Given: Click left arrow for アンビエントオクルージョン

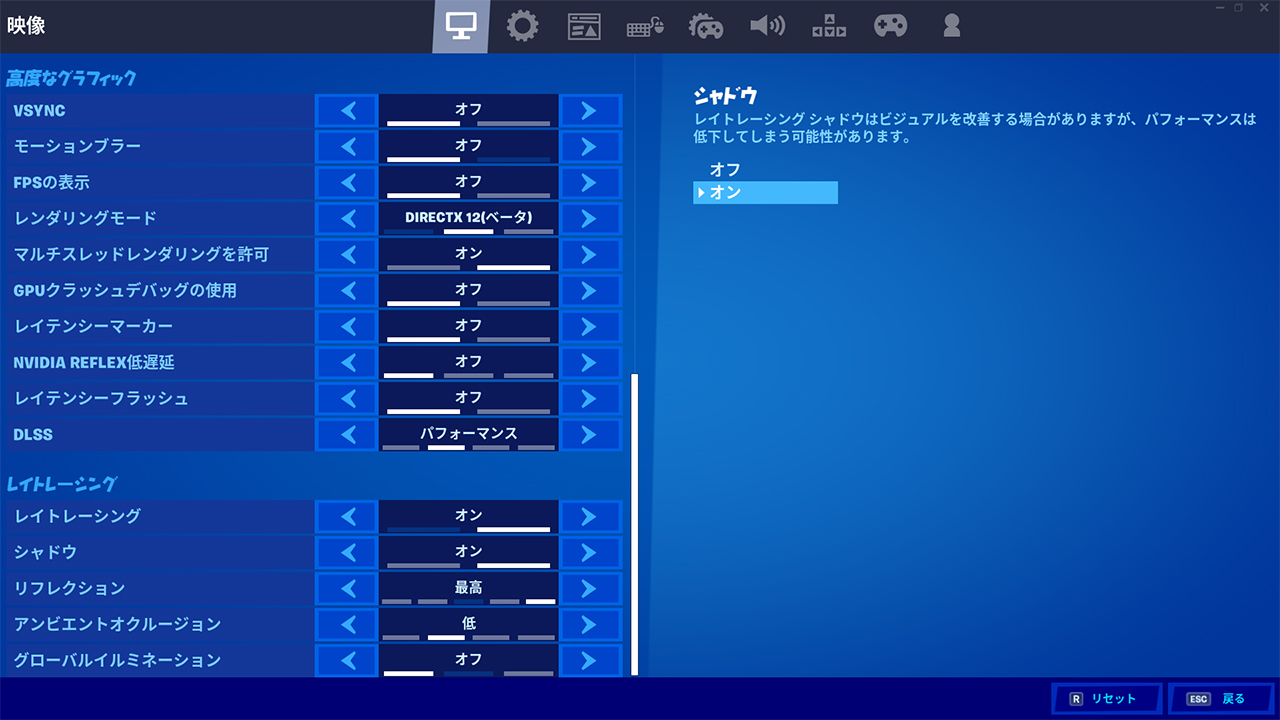Looking at the screenshot, I should tap(347, 624).
